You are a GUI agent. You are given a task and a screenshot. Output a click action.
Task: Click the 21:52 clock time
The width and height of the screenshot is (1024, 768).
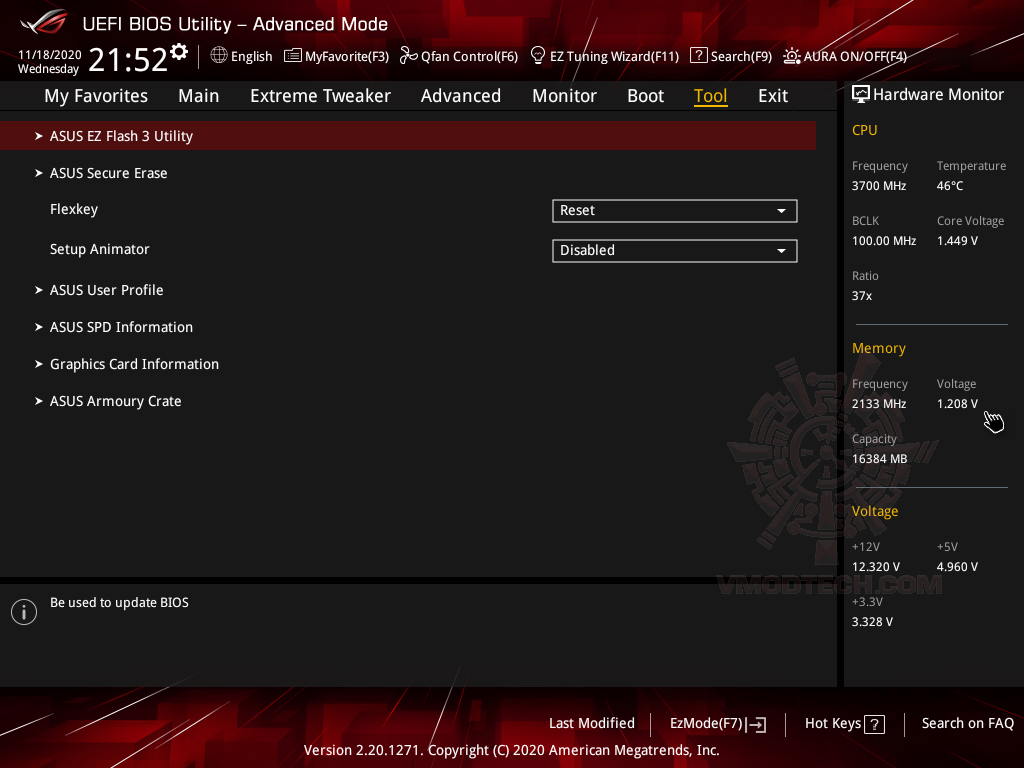pyautogui.click(x=128, y=59)
